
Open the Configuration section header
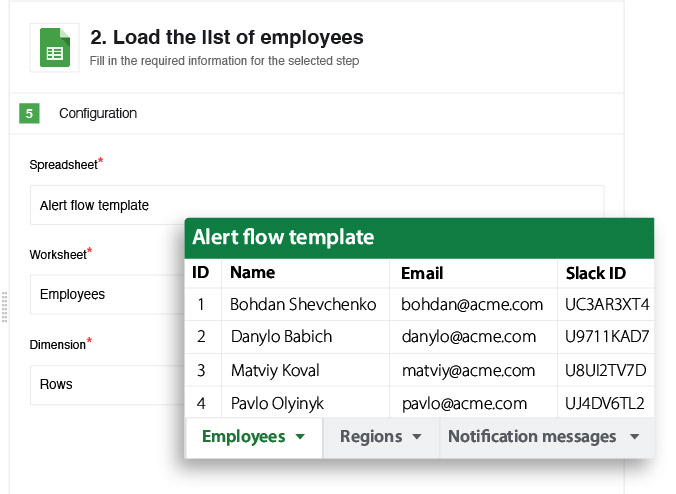[x=317, y=113]
